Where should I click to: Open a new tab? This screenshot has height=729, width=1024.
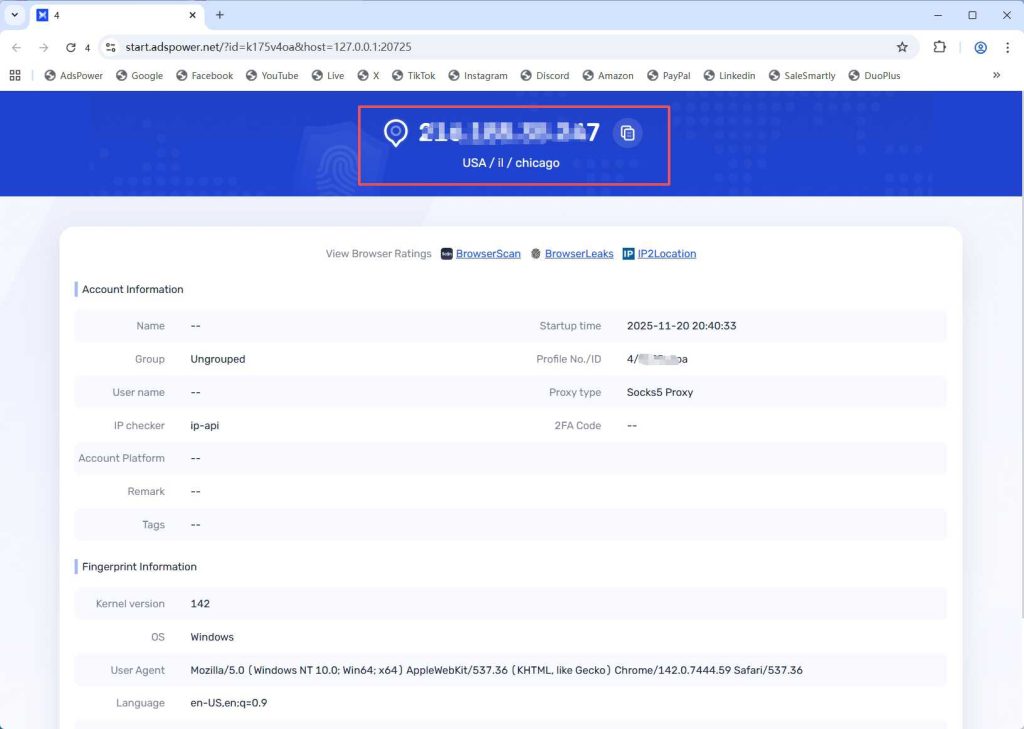click(x=220, y=15)
